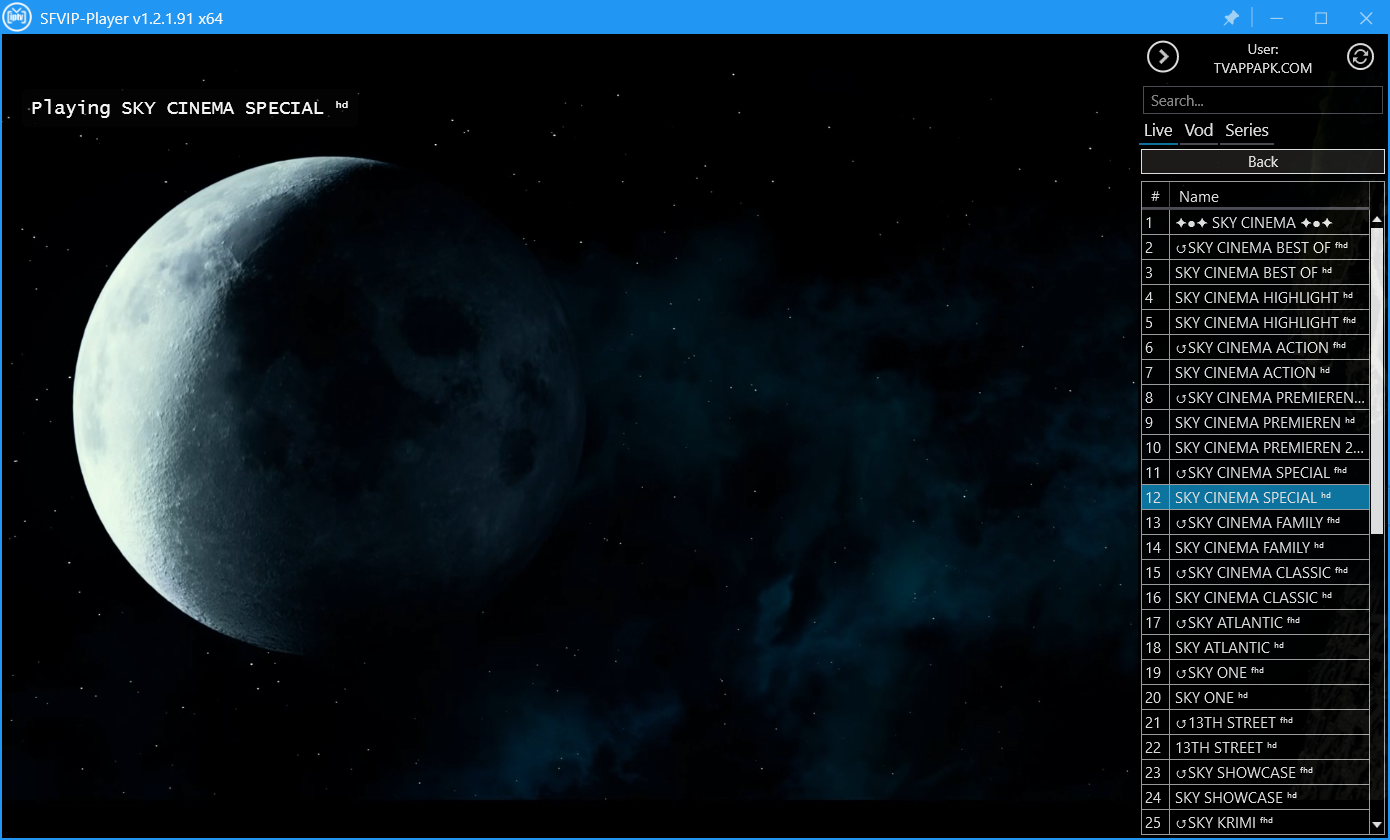This screenshot has width=1390, height=840.
Task: Click the Back button
Action: click(x=1263, y=161)
